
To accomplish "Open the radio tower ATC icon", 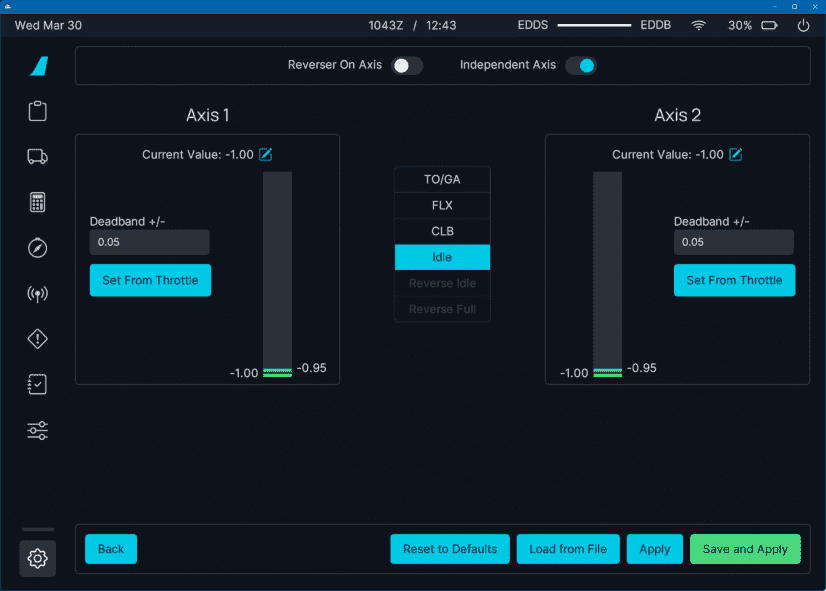I will [x=37, y=294].
